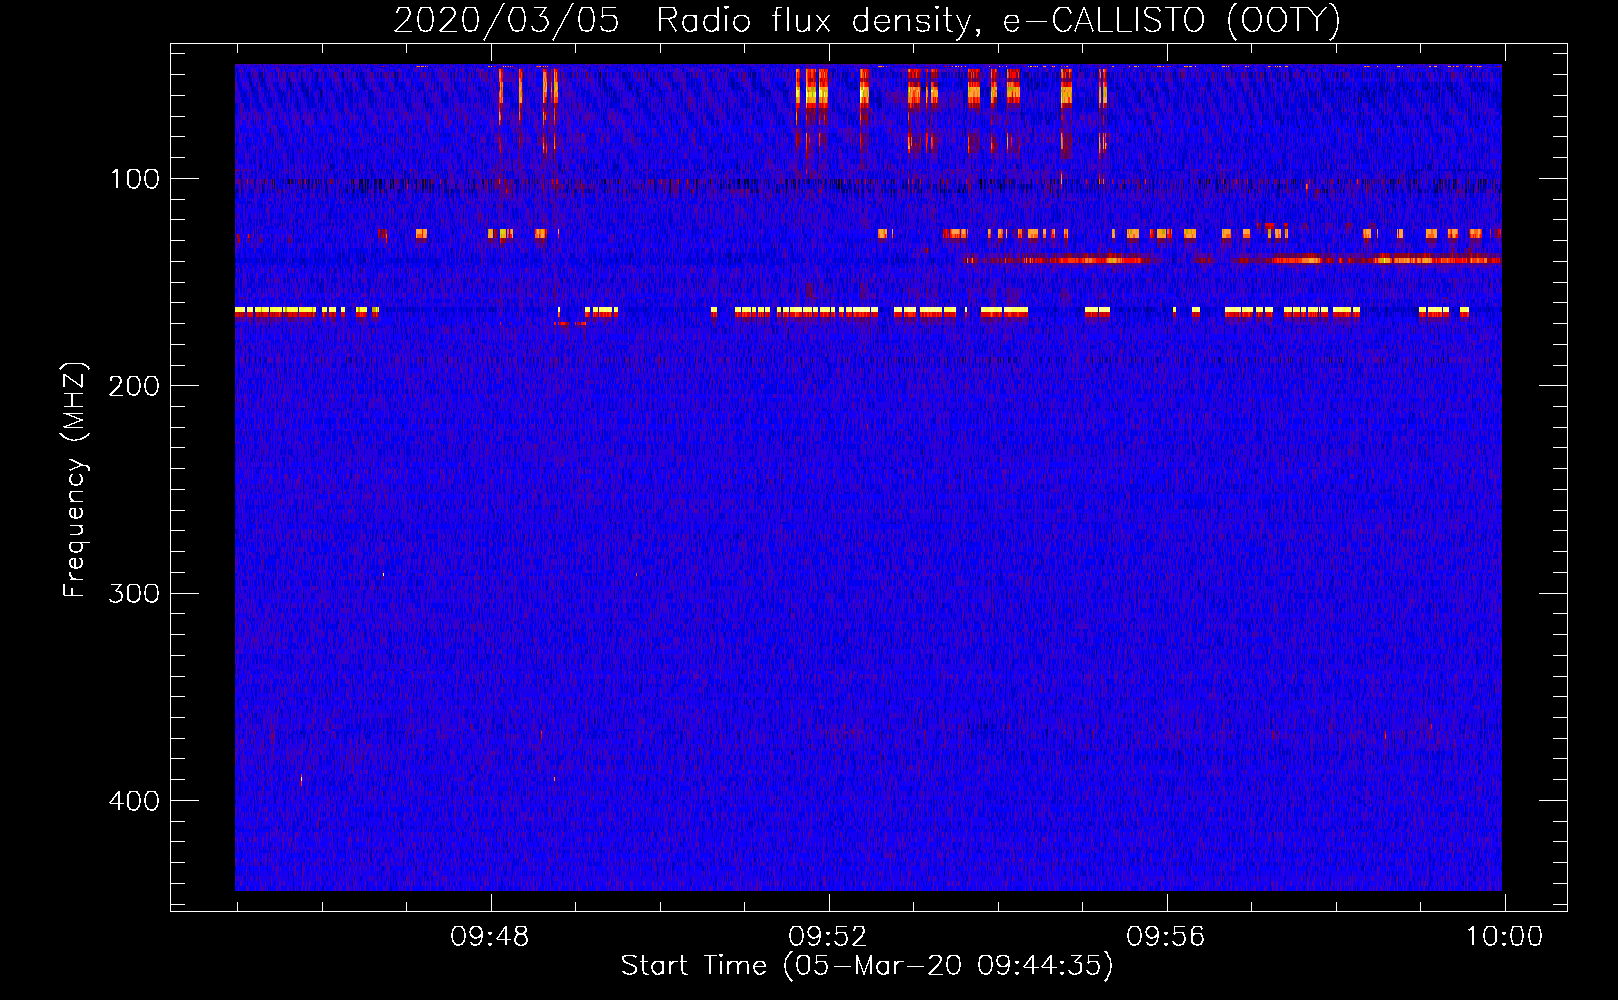
Task: Click the '09:52' time tick label
Action: click(828, 937)
